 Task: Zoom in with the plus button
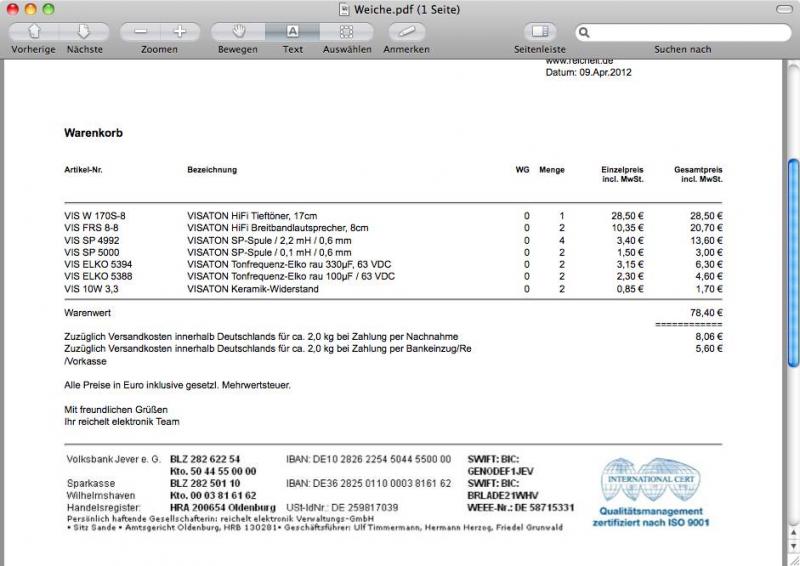pos(180,32)
